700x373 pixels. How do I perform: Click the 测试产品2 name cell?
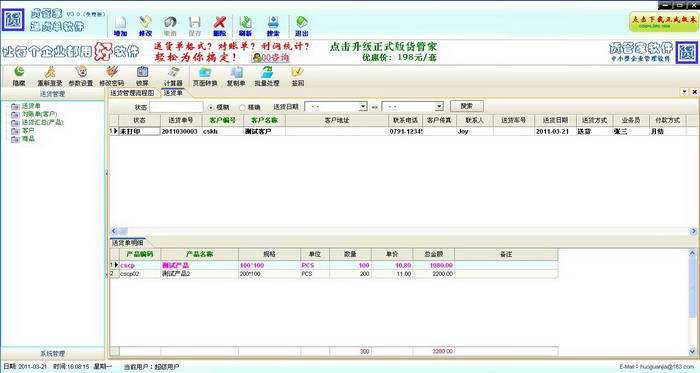click(x=200, y=274)
